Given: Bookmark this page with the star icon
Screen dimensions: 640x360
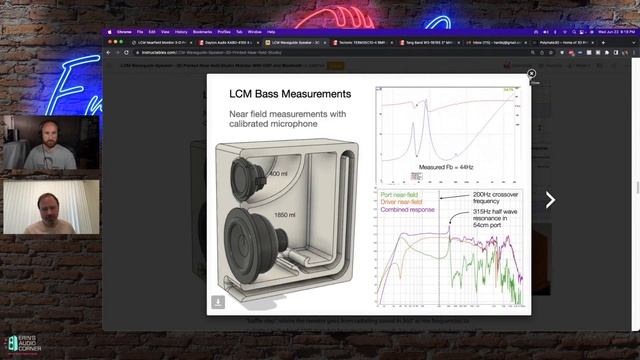Looking at the screenshot, I should (551, 53).
